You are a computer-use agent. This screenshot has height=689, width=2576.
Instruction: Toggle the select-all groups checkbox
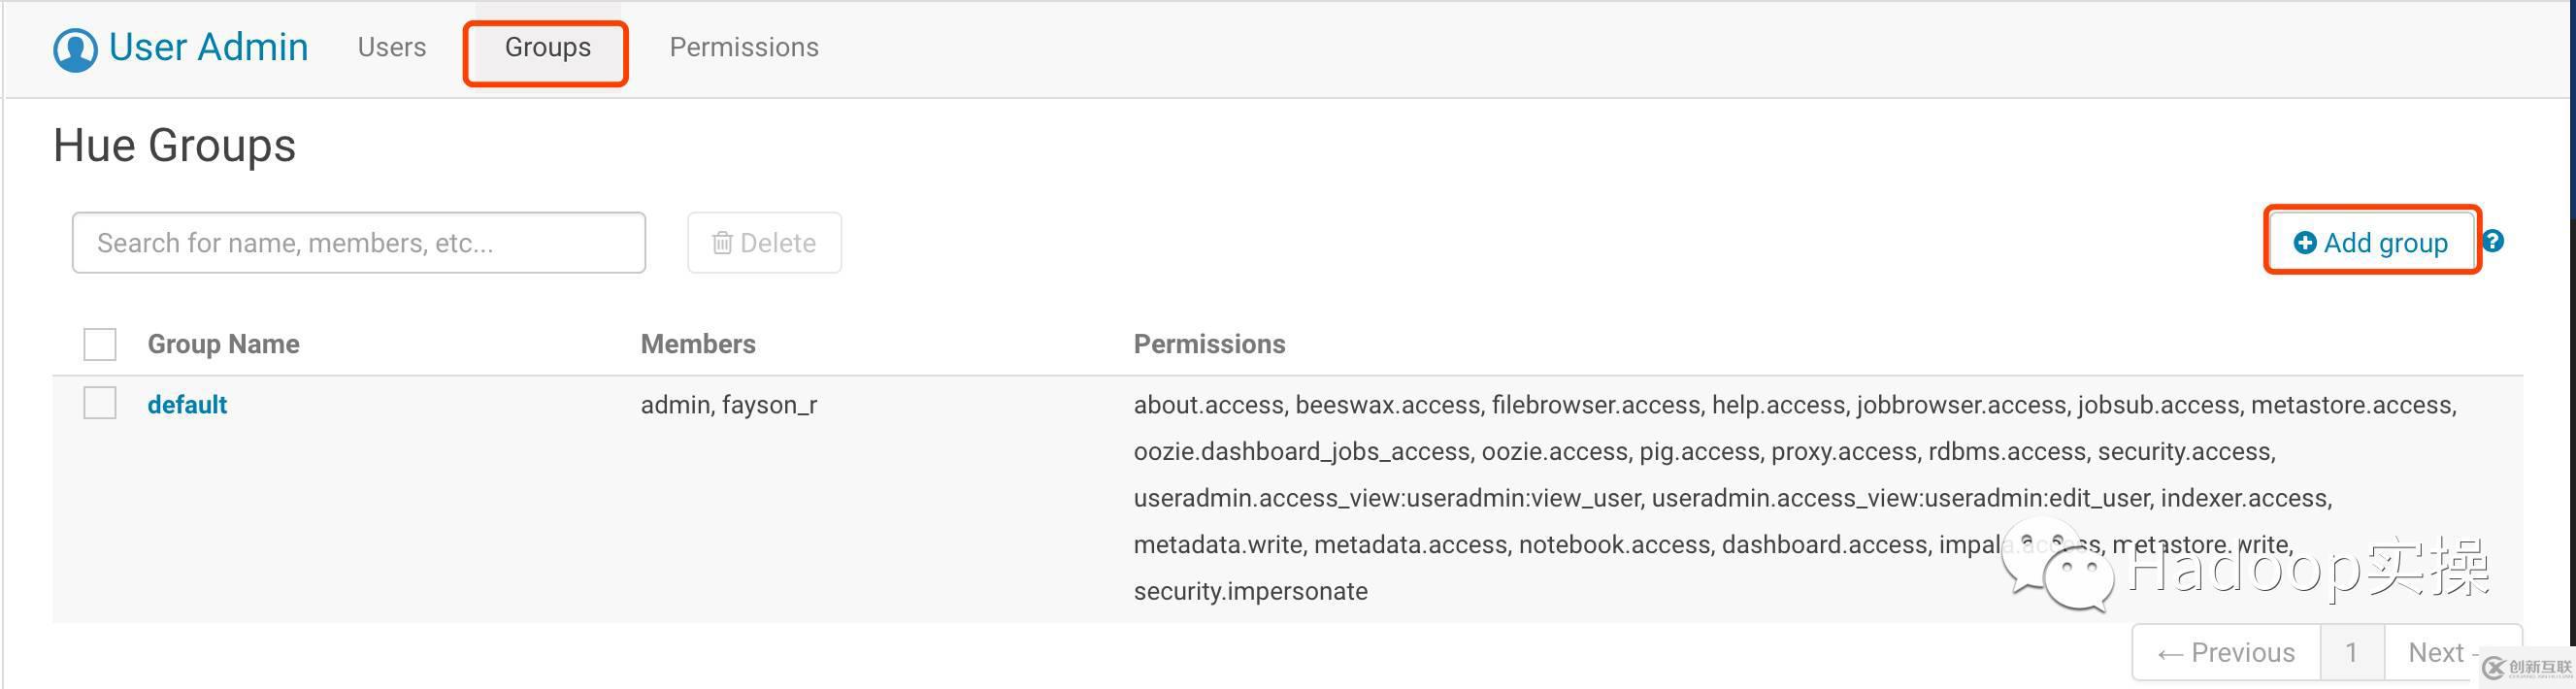100,344
